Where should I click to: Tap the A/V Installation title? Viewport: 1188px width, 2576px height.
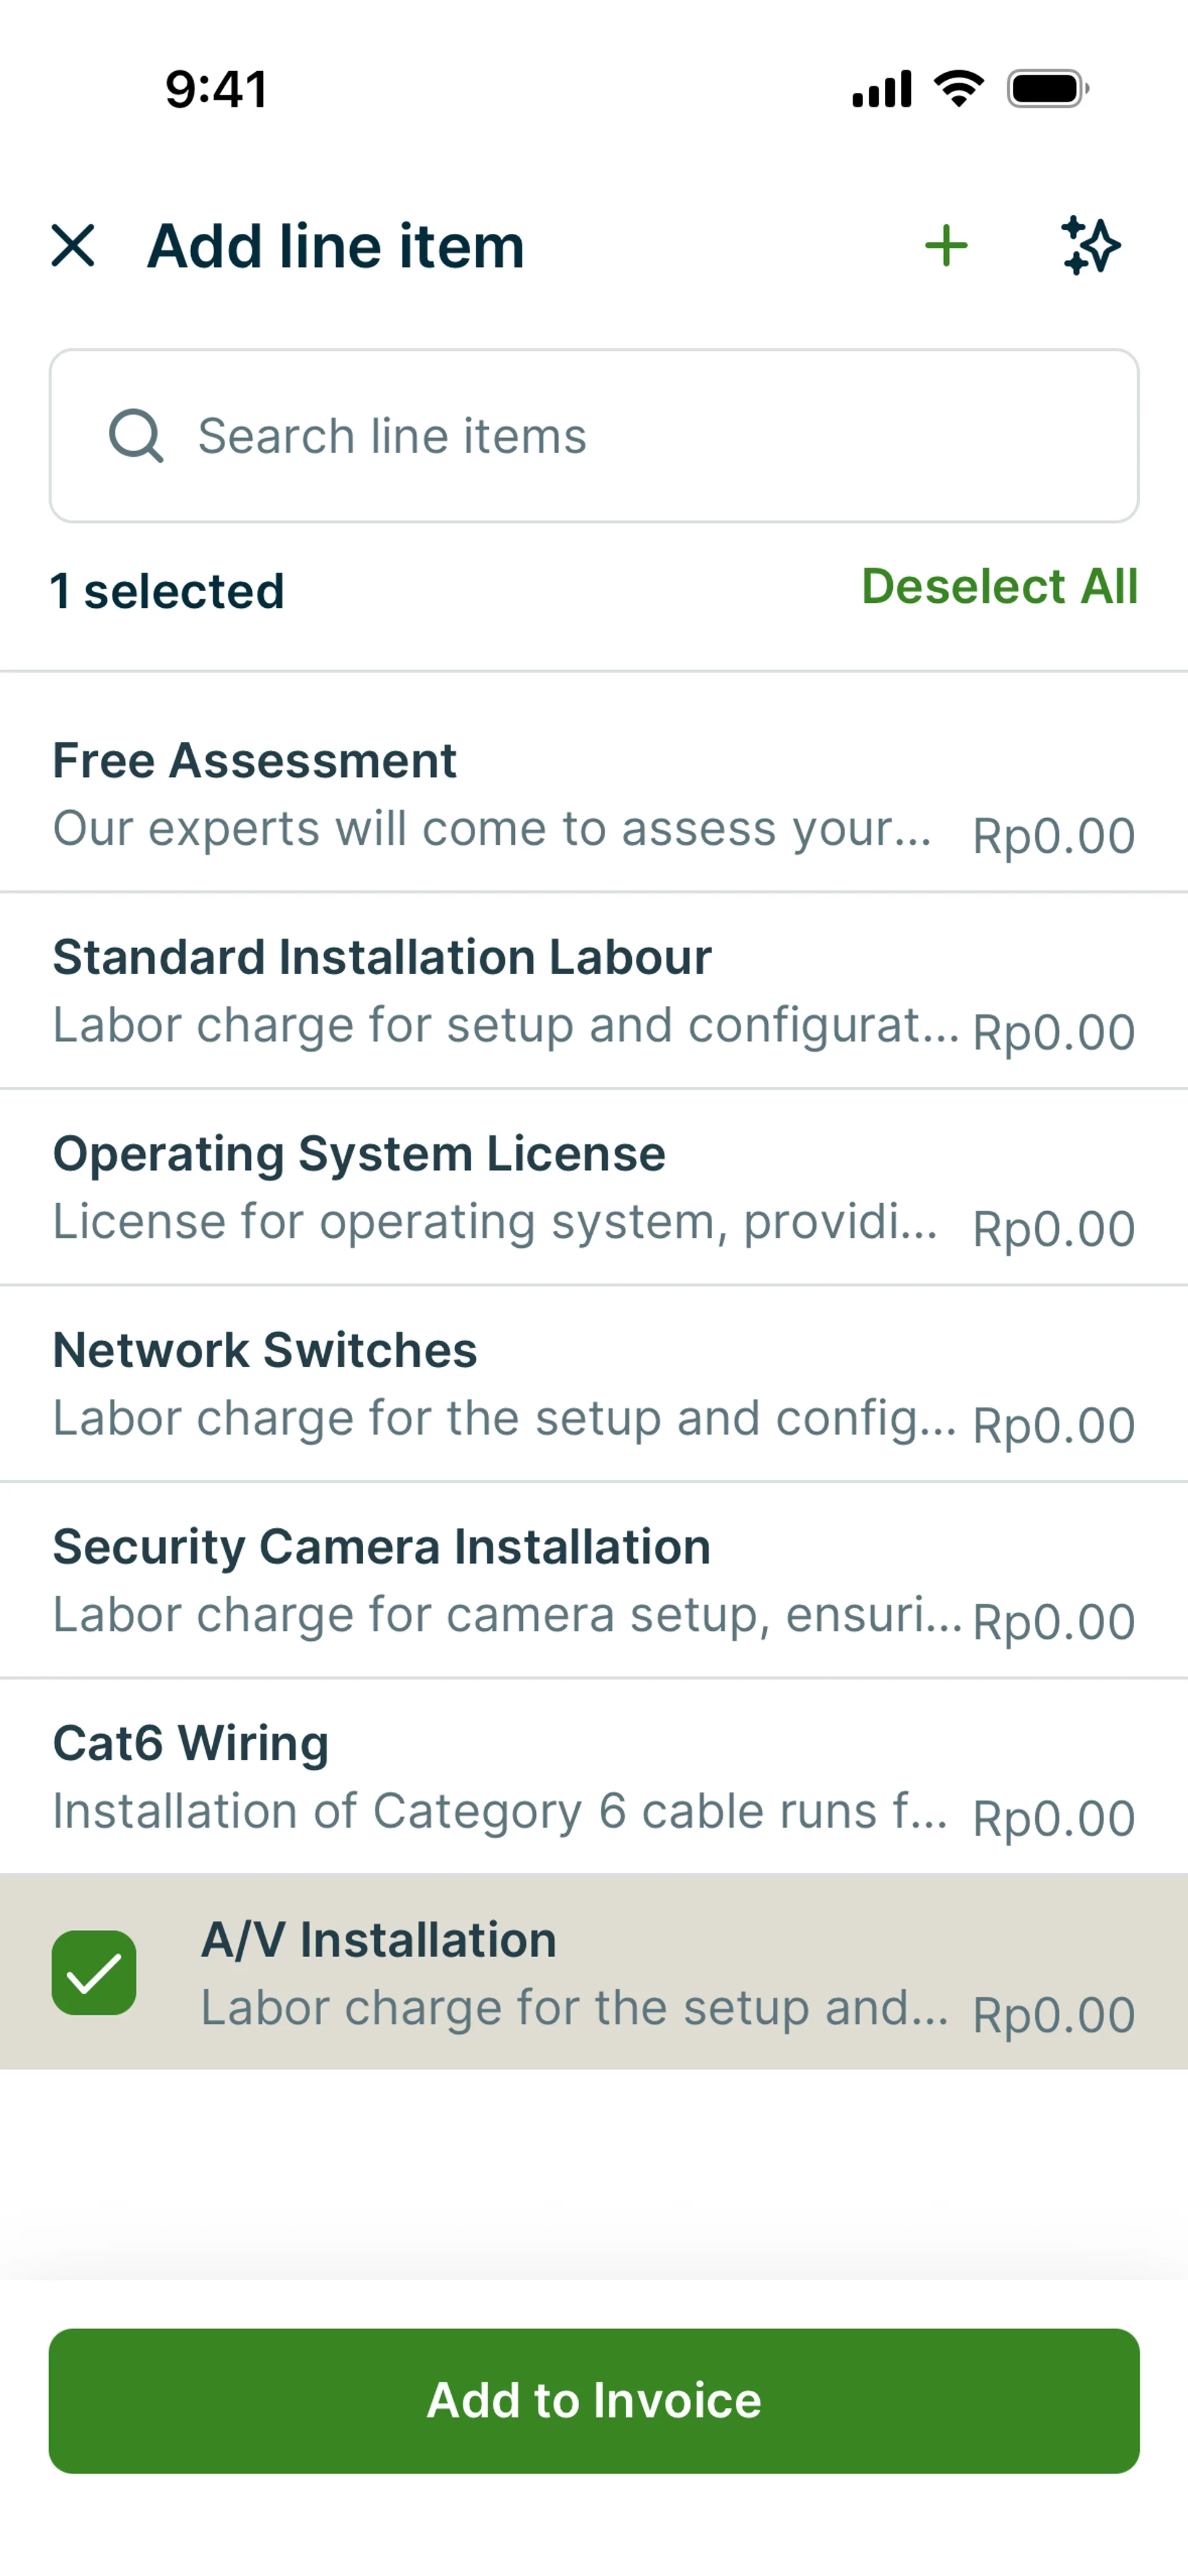click(x=379, y=1940)
